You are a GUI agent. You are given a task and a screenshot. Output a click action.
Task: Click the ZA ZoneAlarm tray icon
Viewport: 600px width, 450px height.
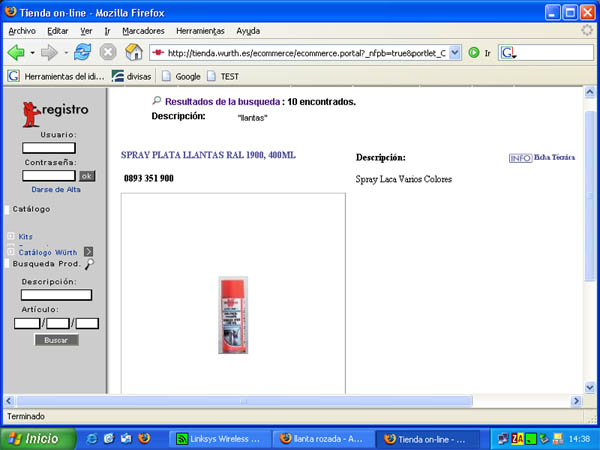click(517, 439)
